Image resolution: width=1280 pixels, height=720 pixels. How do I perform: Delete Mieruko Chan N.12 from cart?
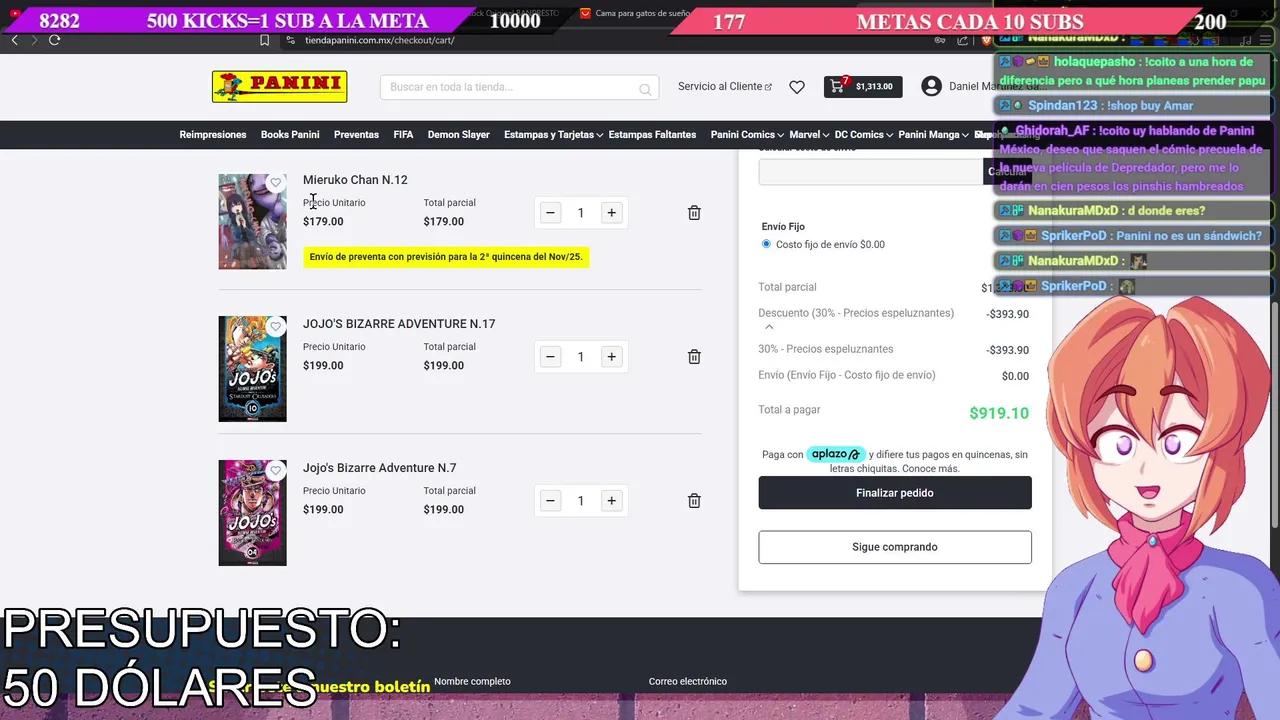pos(694,212)
